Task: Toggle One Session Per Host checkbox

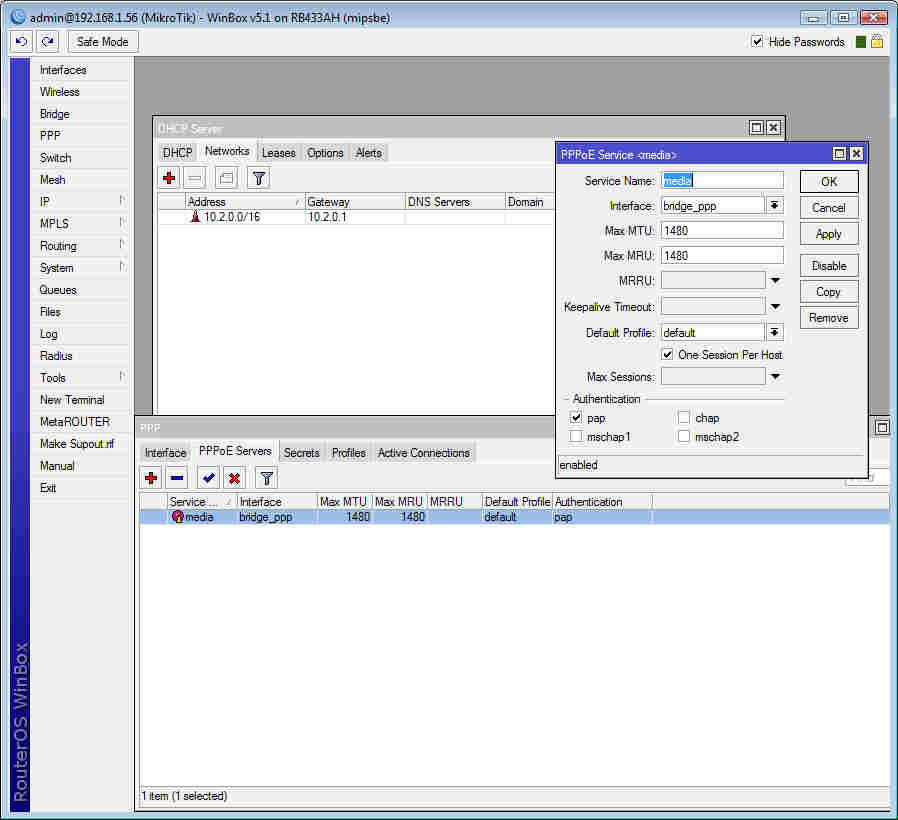Action: point(667,354)
